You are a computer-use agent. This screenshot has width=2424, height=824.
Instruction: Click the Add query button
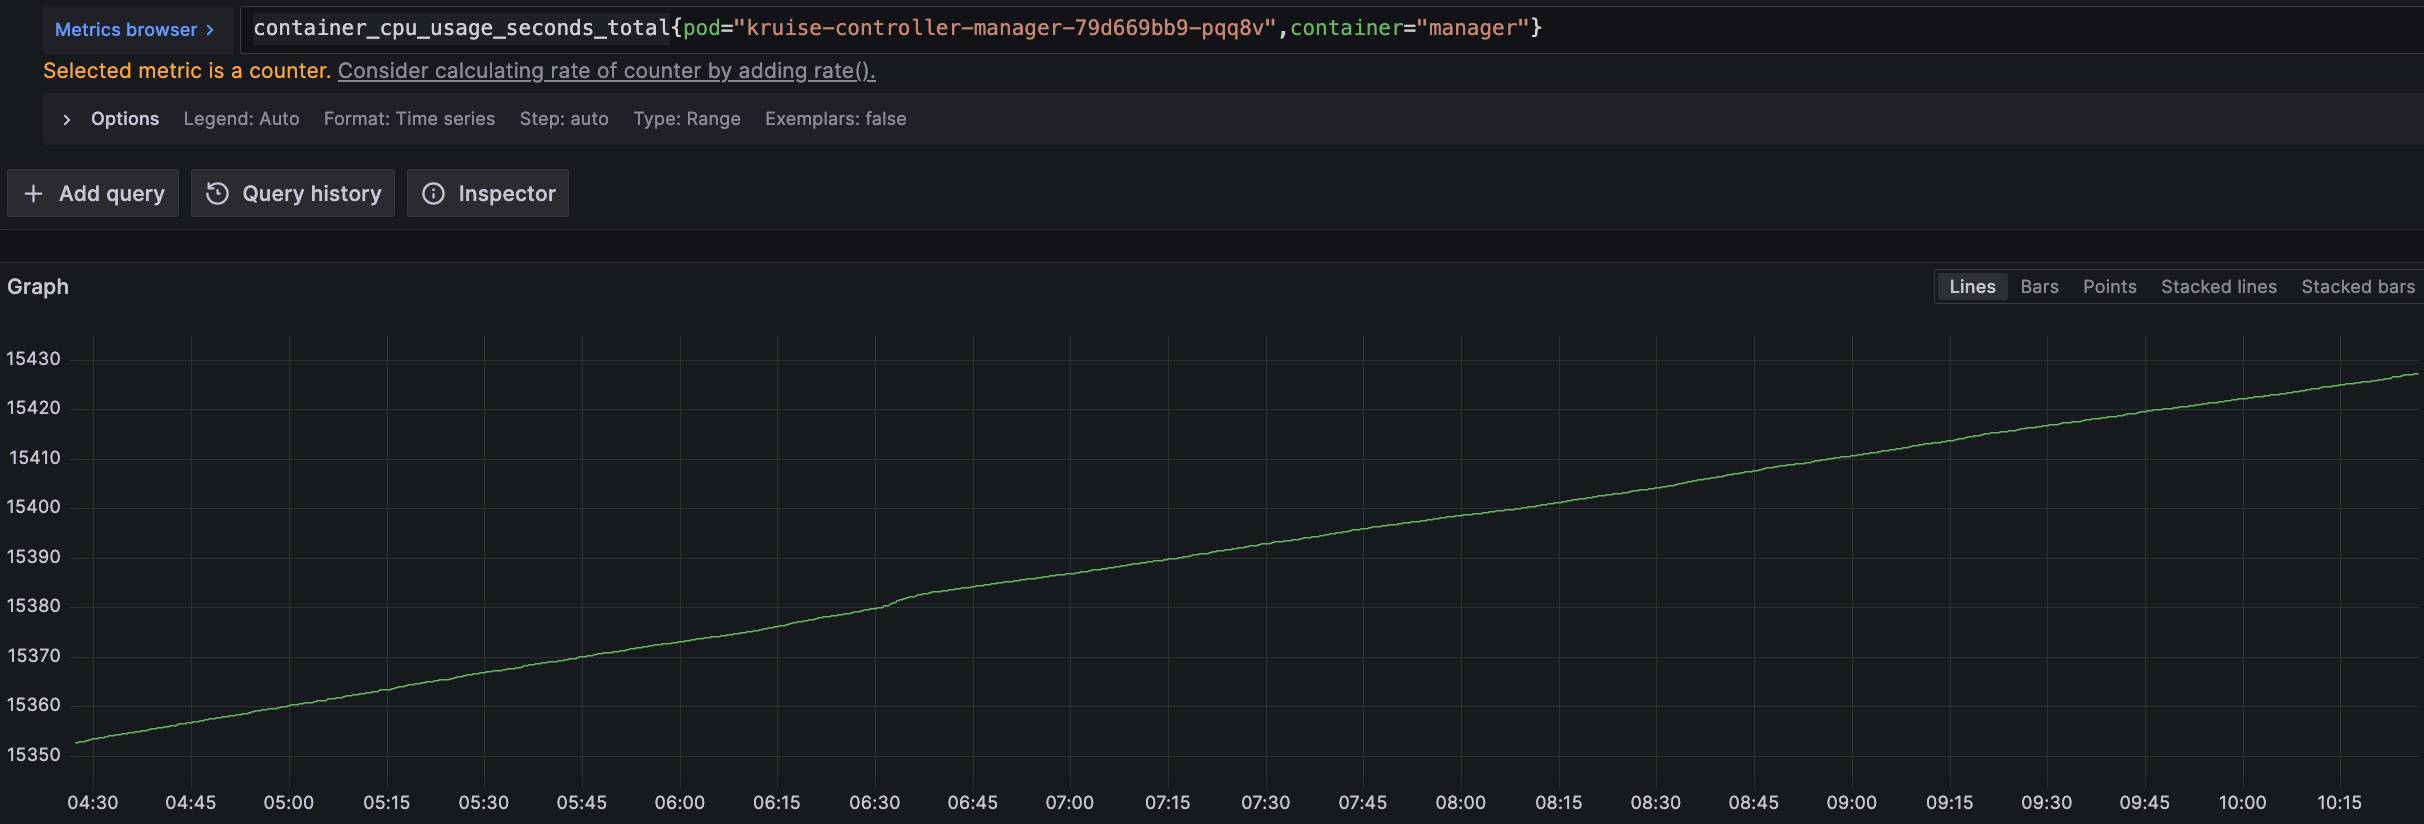tap(93, 193)
